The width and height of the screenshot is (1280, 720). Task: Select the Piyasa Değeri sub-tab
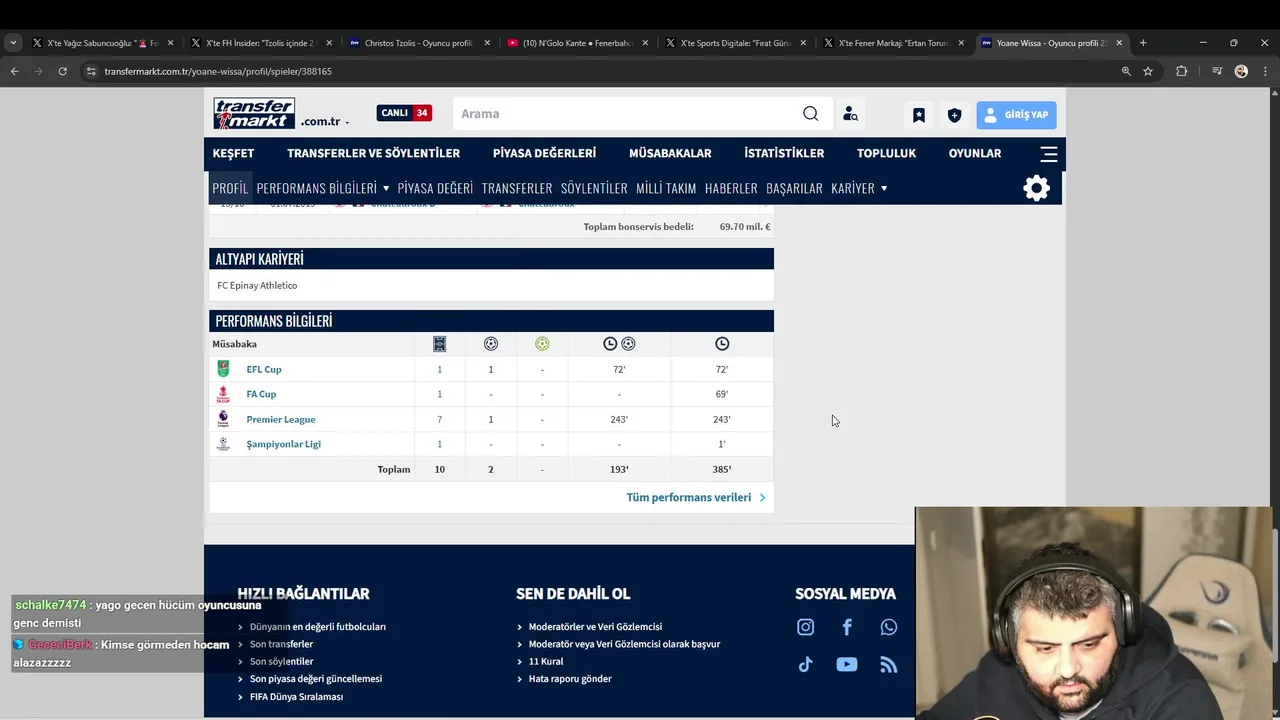435,188
